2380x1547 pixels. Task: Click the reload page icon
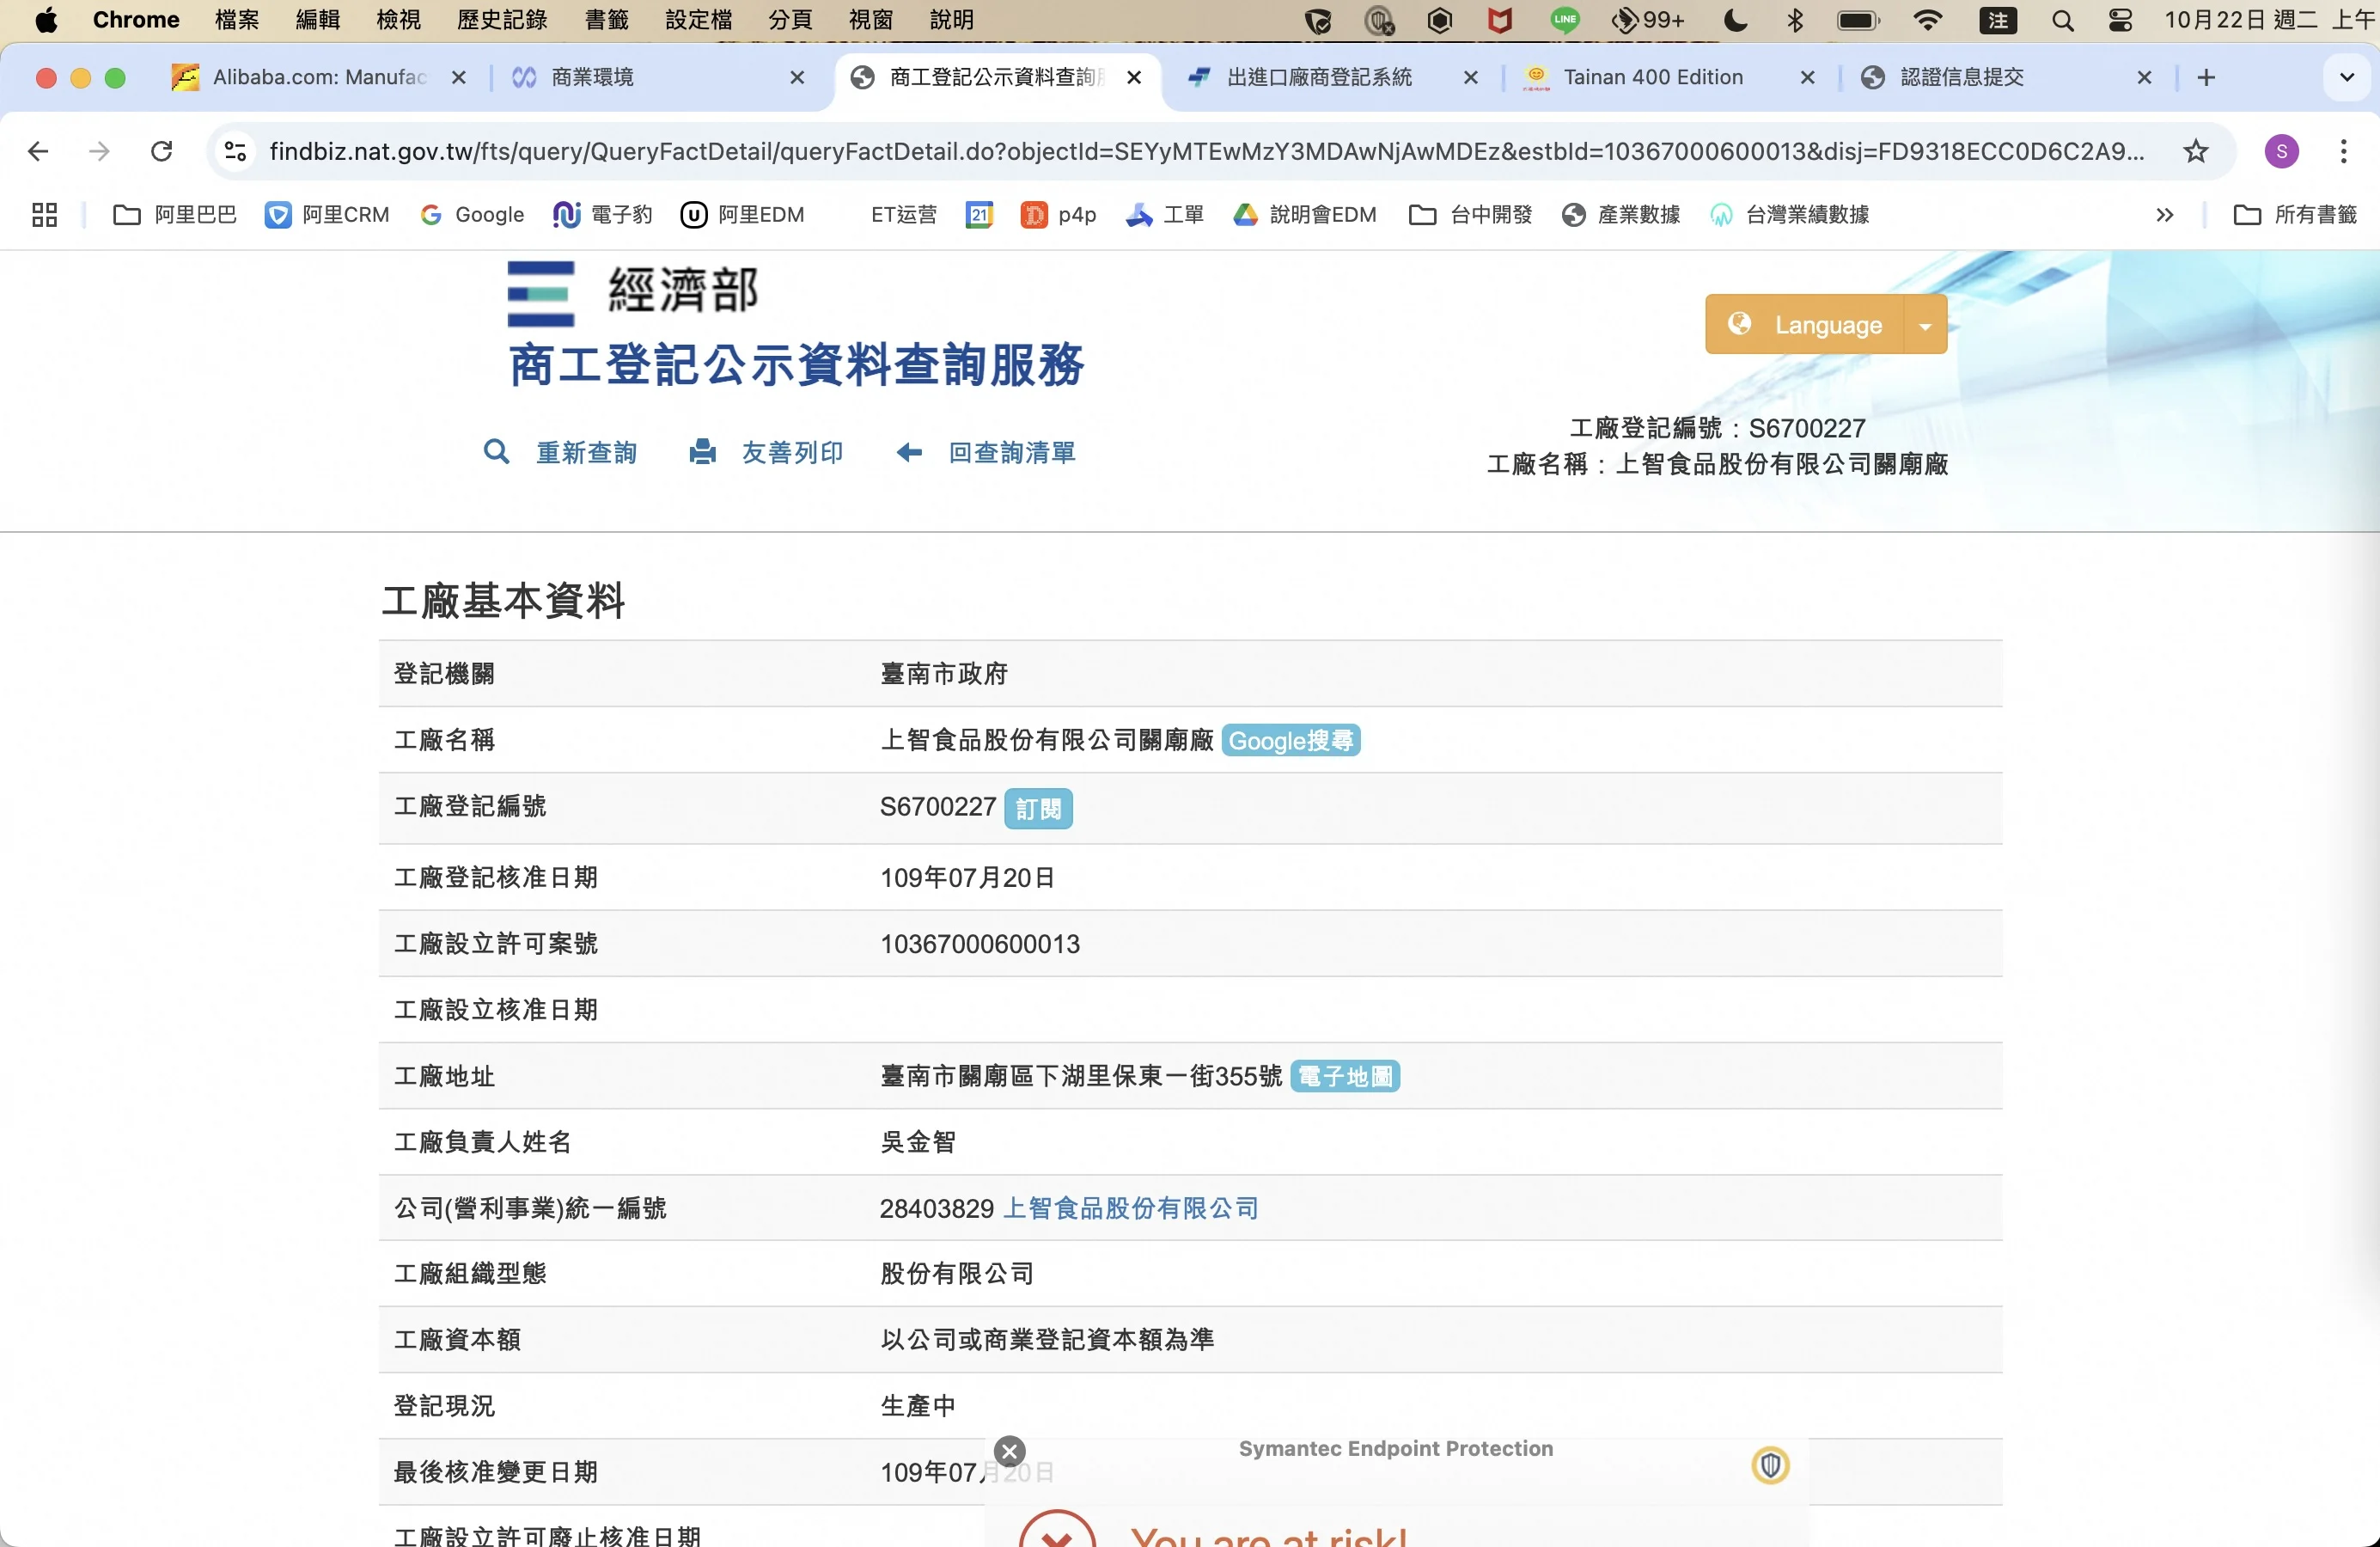pyautogui.click(x=161, y=151)
